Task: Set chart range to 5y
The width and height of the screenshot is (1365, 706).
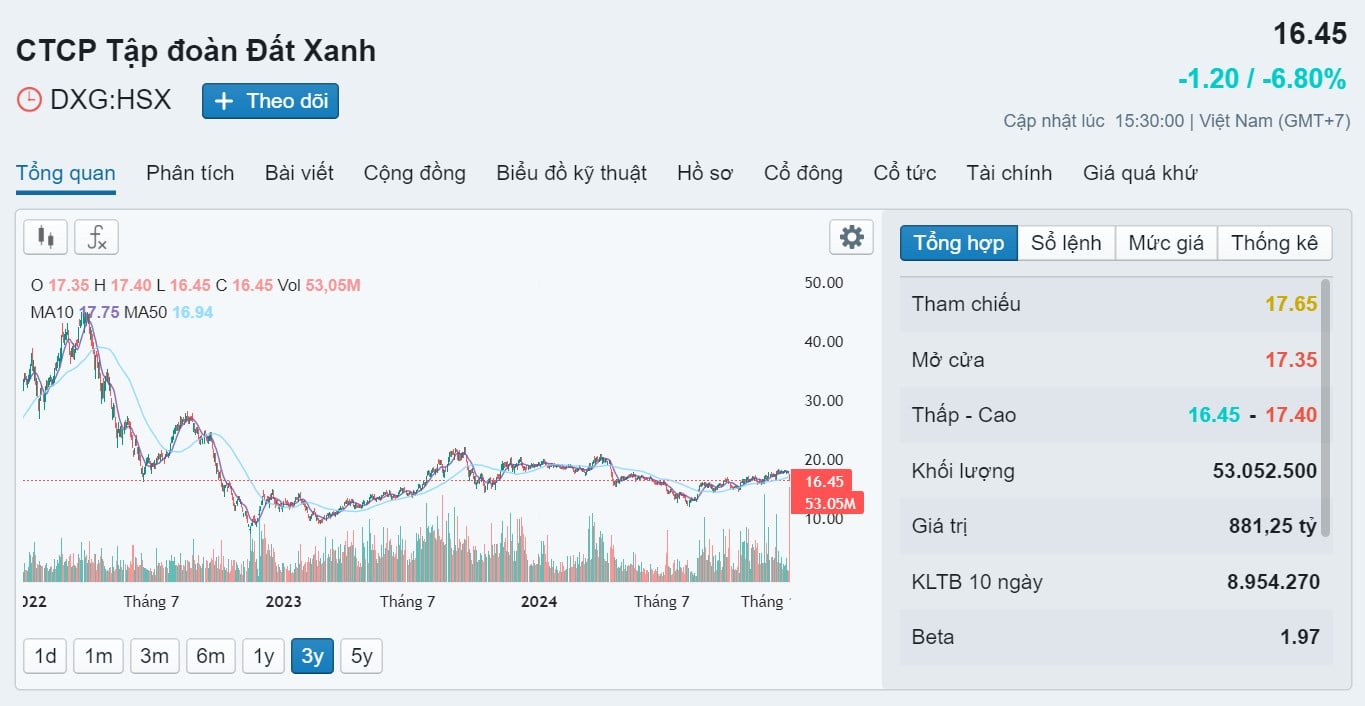Action: tap(362, 656)
